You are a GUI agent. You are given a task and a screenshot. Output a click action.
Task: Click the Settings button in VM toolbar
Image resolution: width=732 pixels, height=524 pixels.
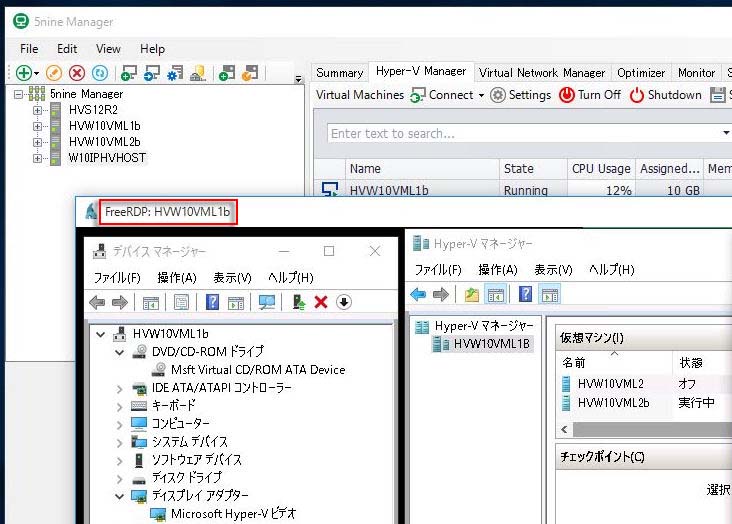point(521,95)
